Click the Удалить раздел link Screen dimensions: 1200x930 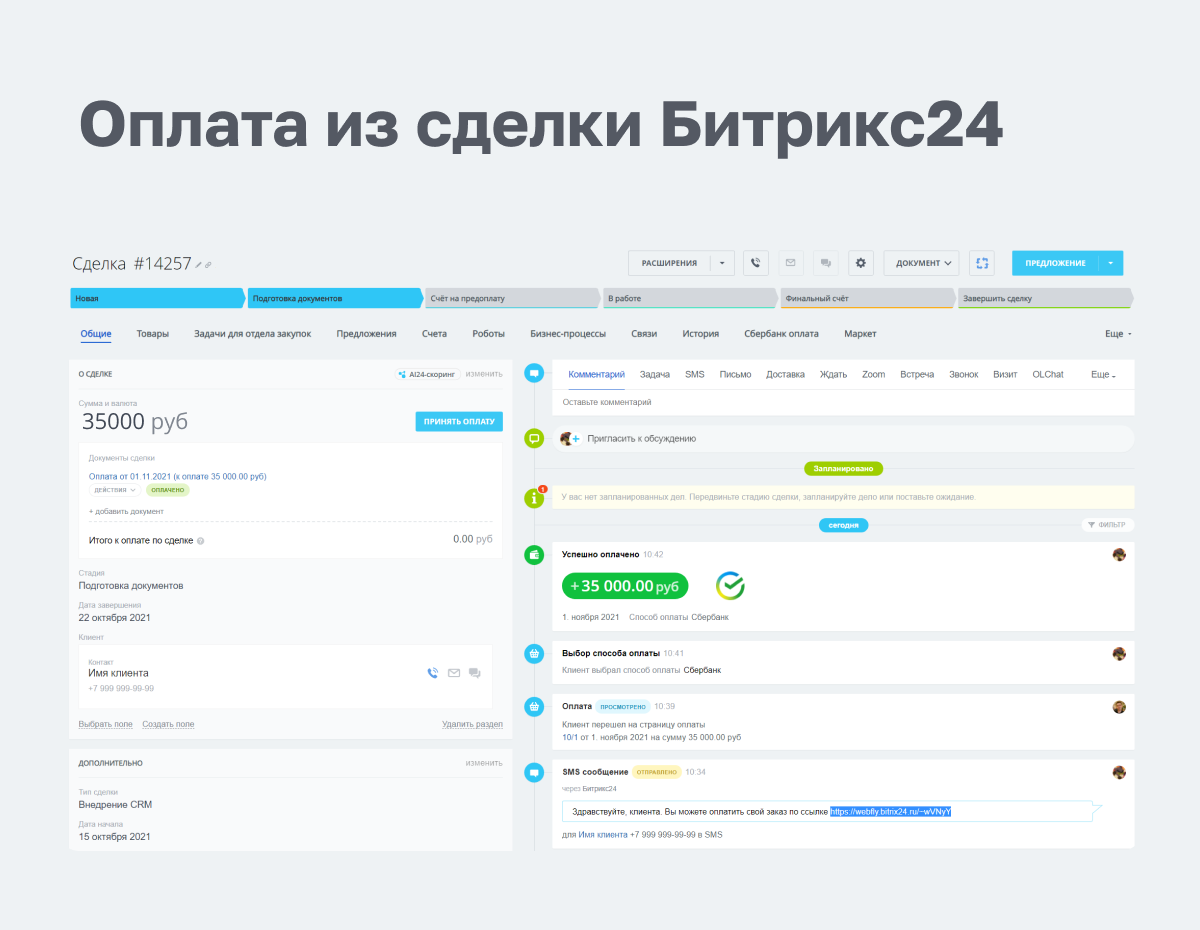[x=472, y=724]
